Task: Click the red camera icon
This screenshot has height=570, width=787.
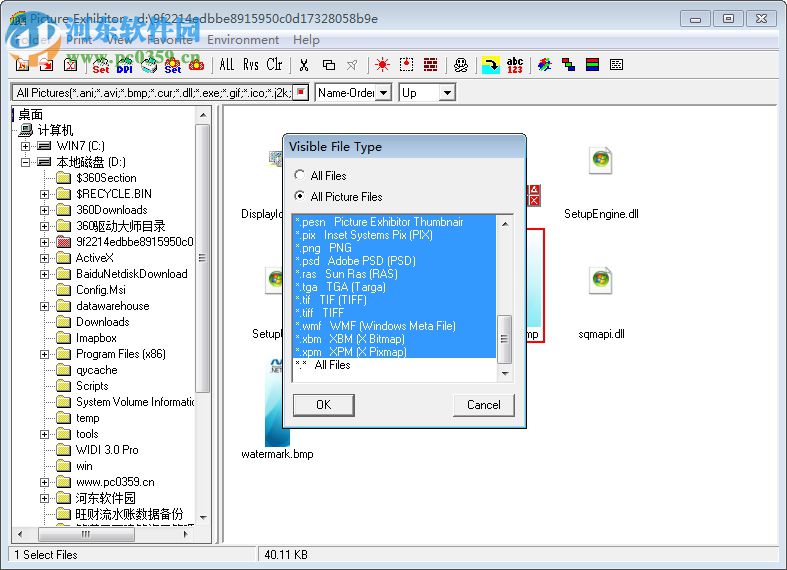Action: (196, 65)
